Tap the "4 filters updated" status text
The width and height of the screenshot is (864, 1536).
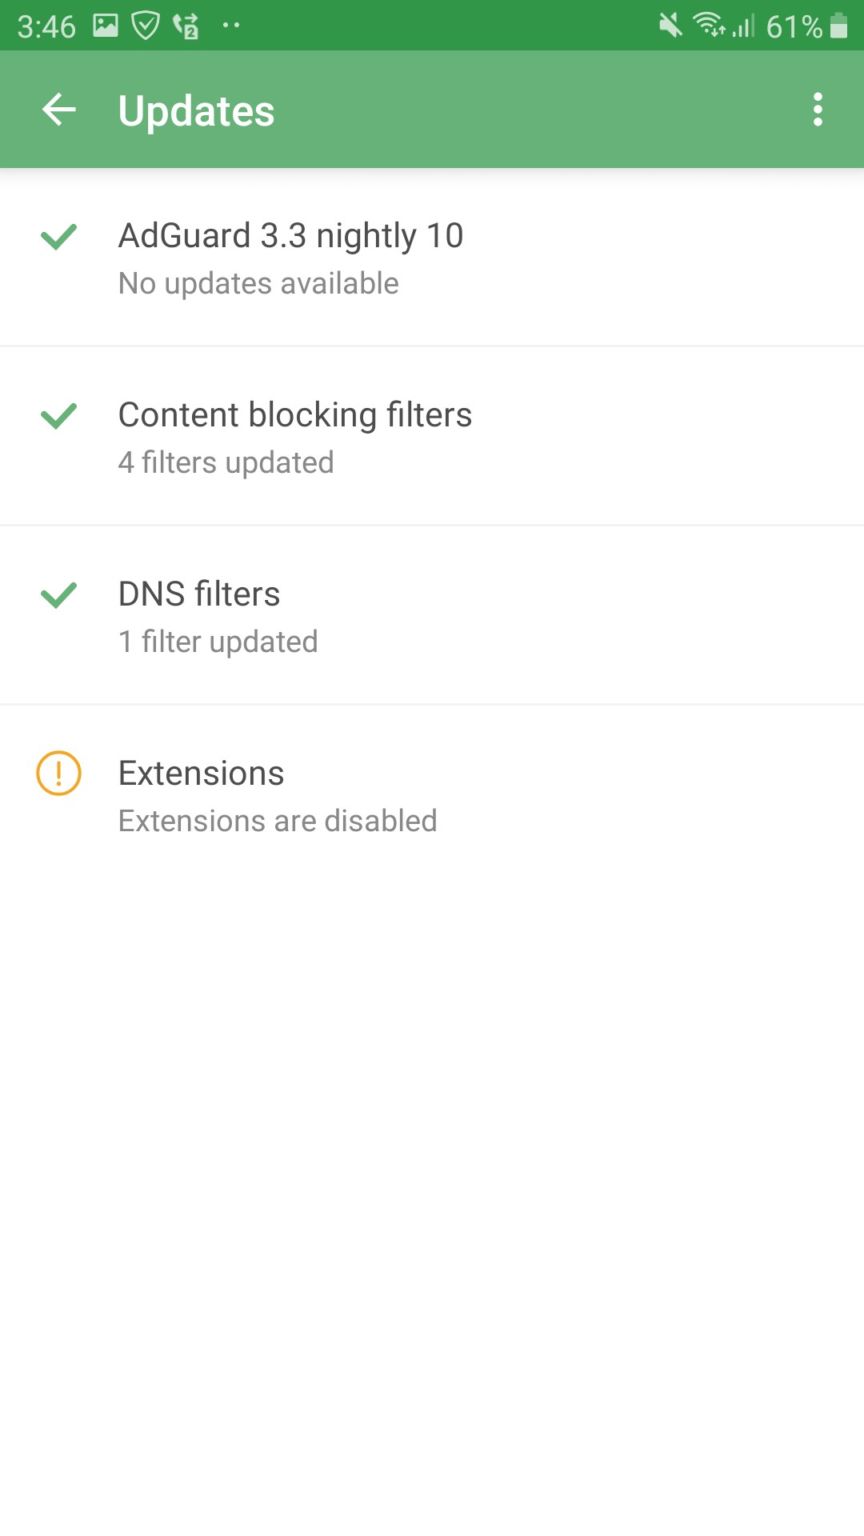(x=226, y=463)
